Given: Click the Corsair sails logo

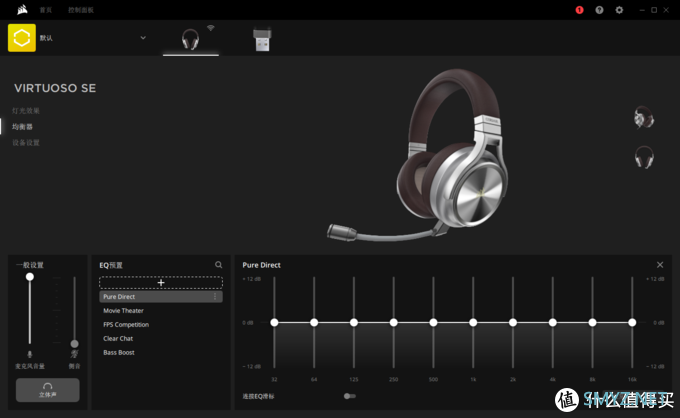Looking at the screenshot, I should click(22, 10).
